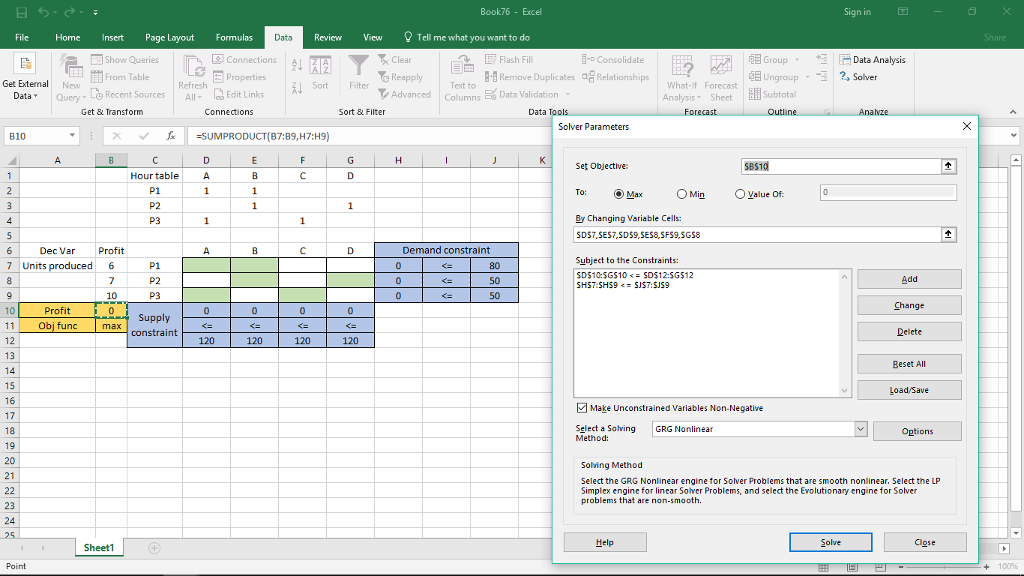Open Data Analysis tool in ribbon

pos(872,60)
